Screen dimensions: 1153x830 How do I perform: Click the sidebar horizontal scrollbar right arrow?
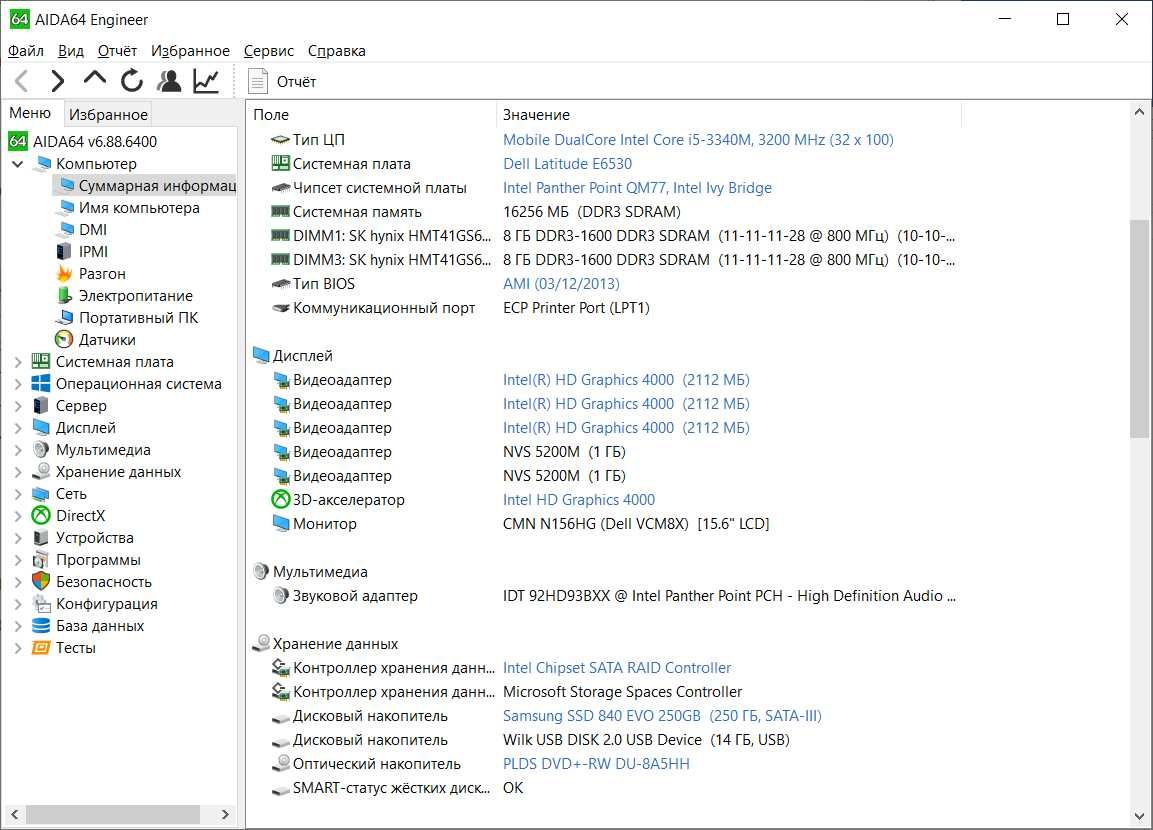coord(225,815)
